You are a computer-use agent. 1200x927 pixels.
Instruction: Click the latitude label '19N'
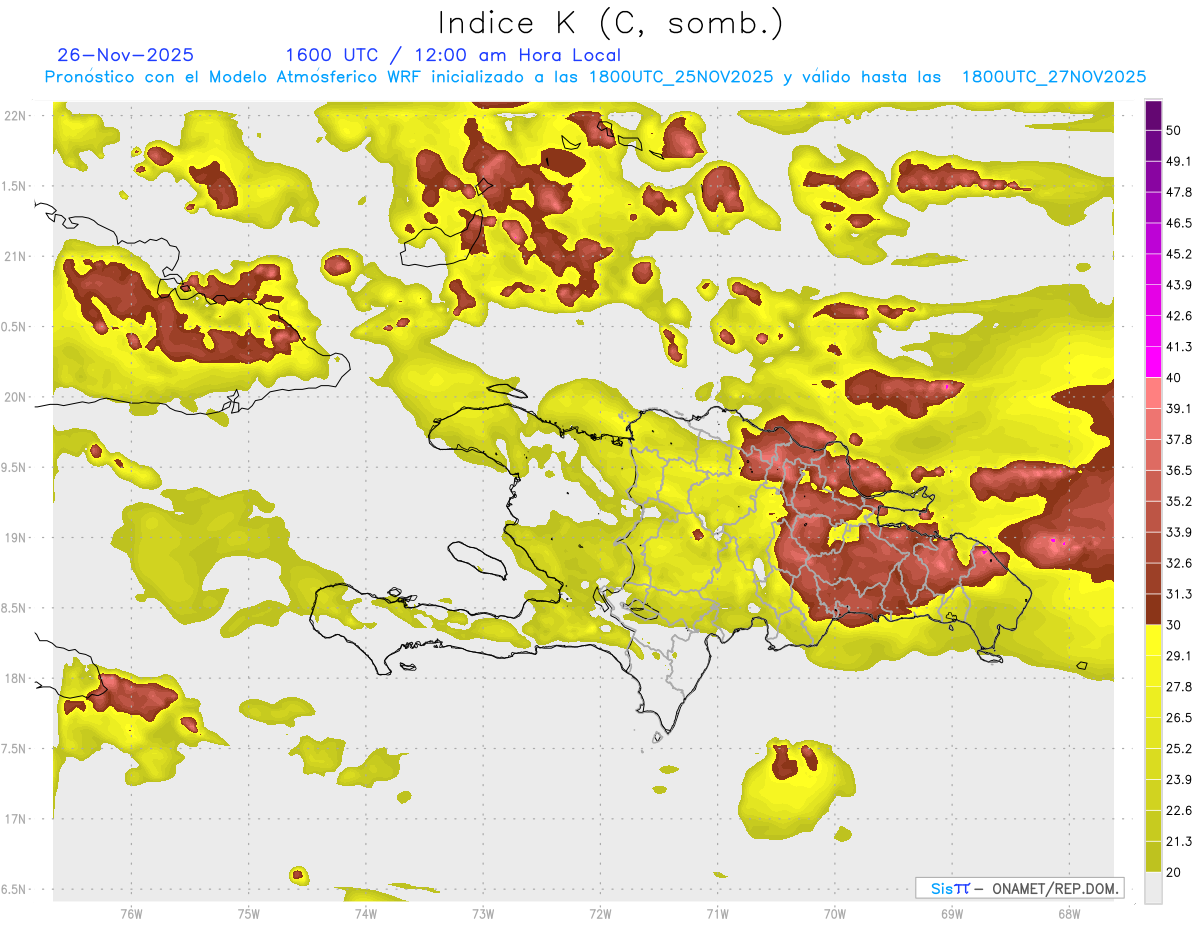coord(15,537)
